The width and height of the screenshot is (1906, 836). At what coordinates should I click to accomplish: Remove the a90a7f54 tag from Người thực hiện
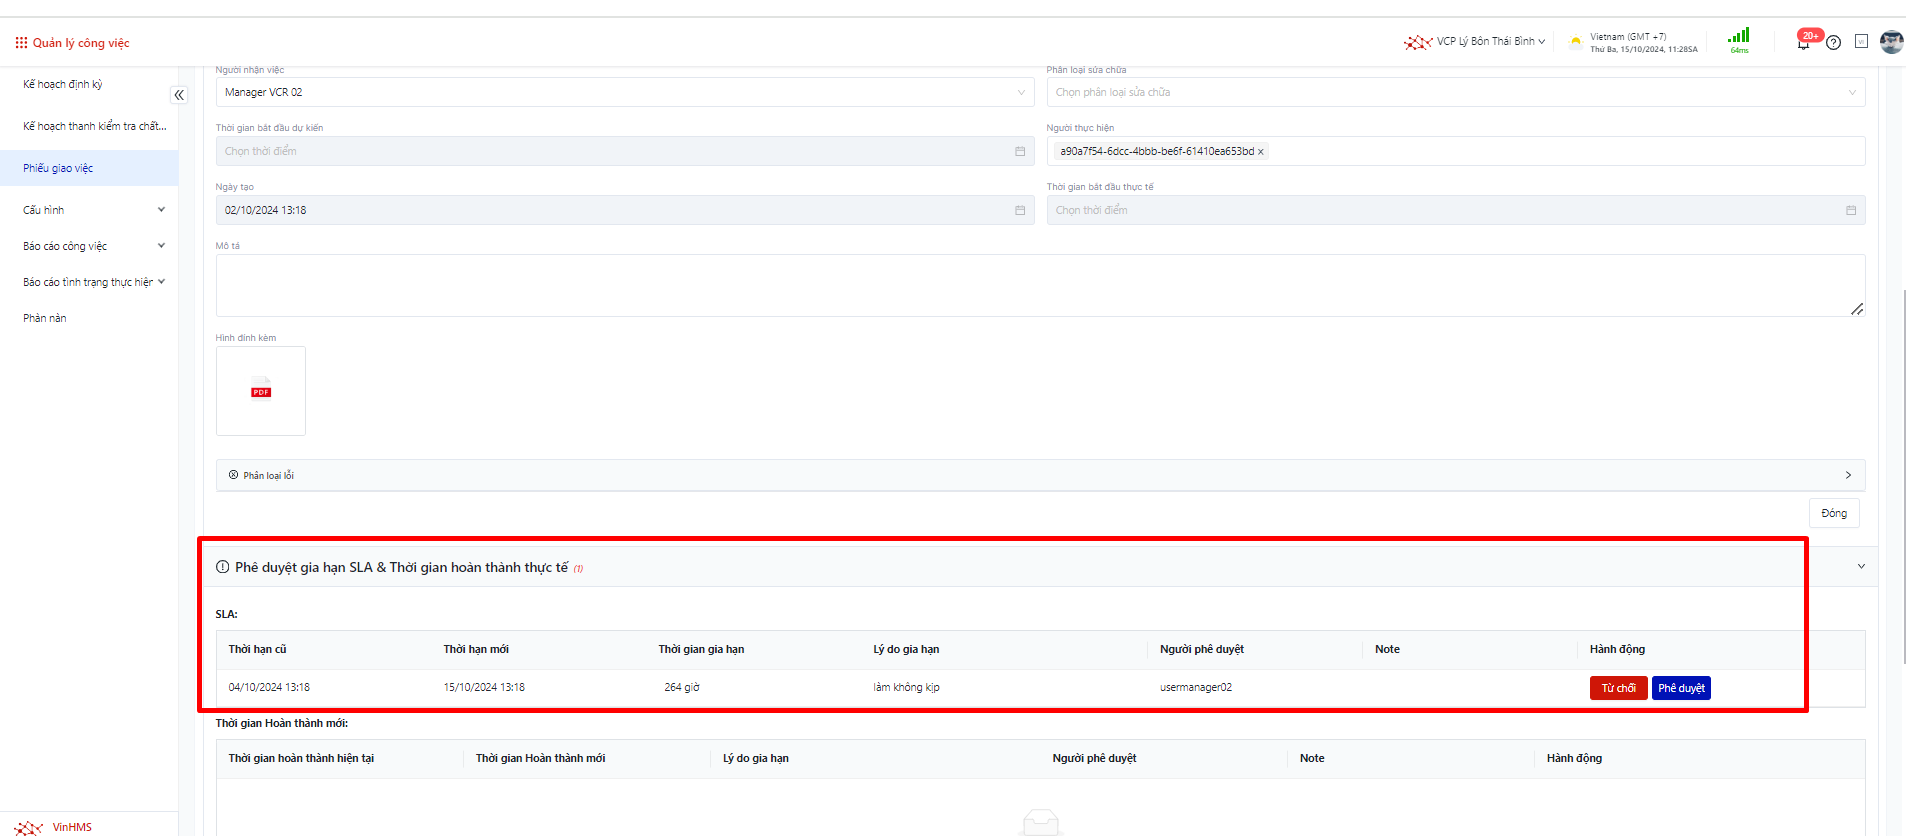1261,152
